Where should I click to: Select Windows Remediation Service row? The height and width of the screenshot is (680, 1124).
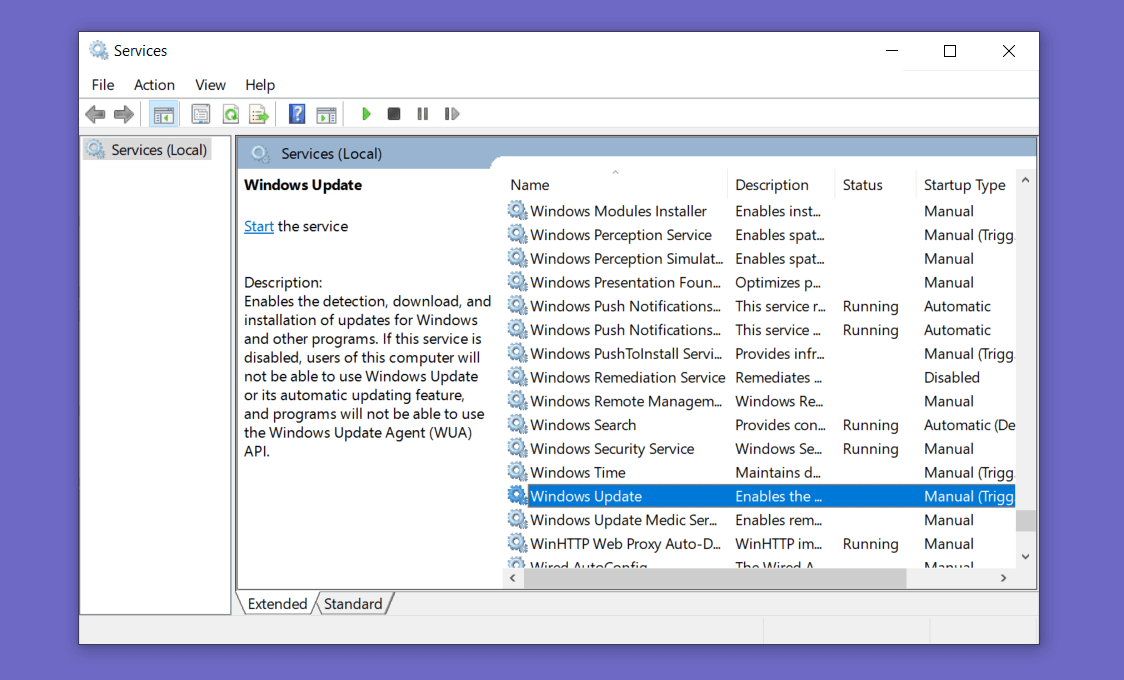point(760,377)
